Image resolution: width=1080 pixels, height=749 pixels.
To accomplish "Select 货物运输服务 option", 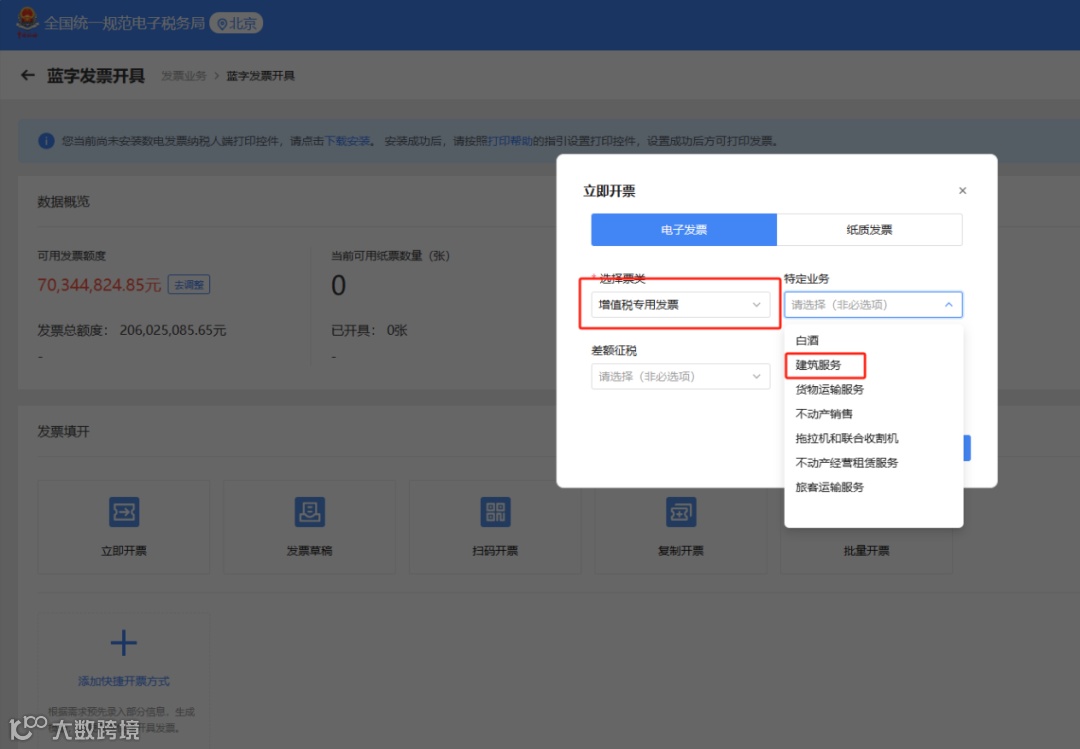I will 873,389.
